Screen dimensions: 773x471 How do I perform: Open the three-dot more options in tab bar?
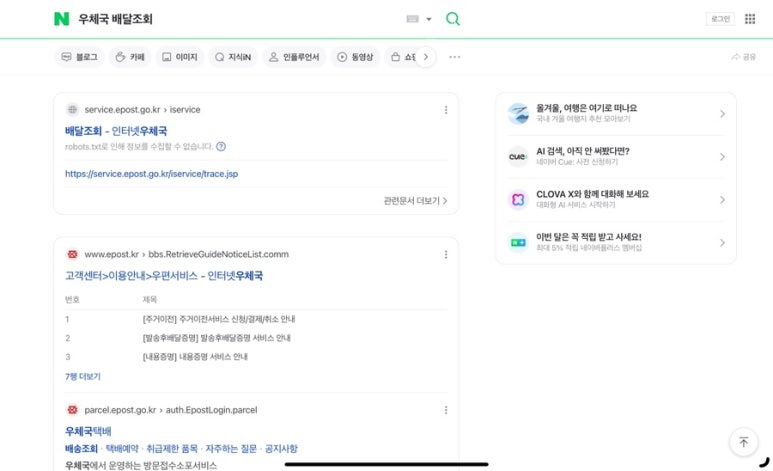click(455, 57)
